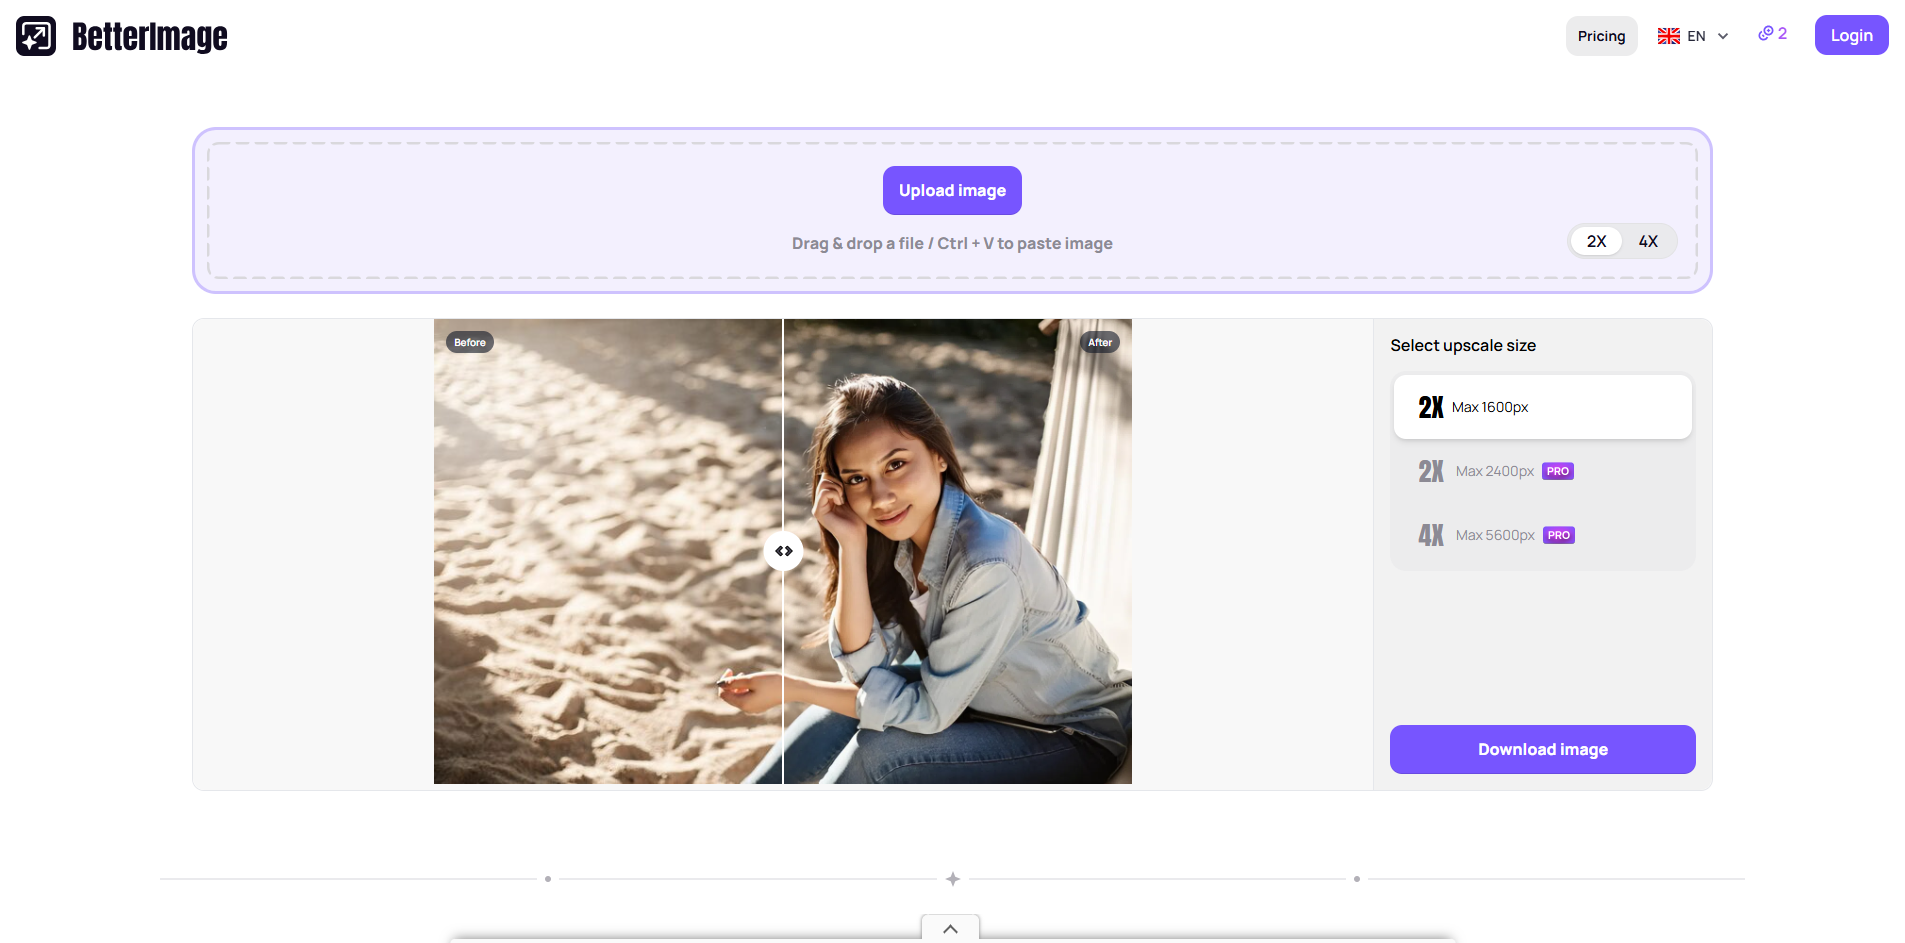1905x943 pixels.
Task: Expand the bottom panel with the chevron
Action: 949,929
